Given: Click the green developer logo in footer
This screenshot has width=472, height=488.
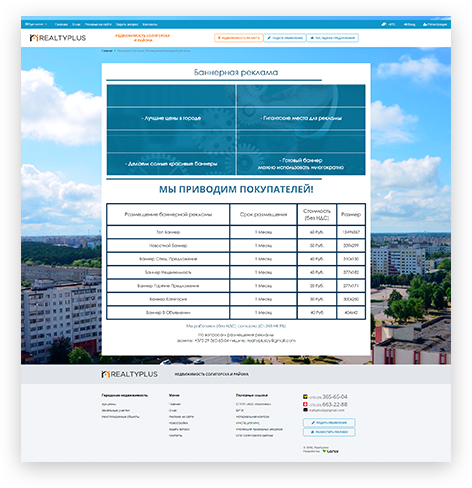Looking at the screenshot, I should tap(330, 451).
